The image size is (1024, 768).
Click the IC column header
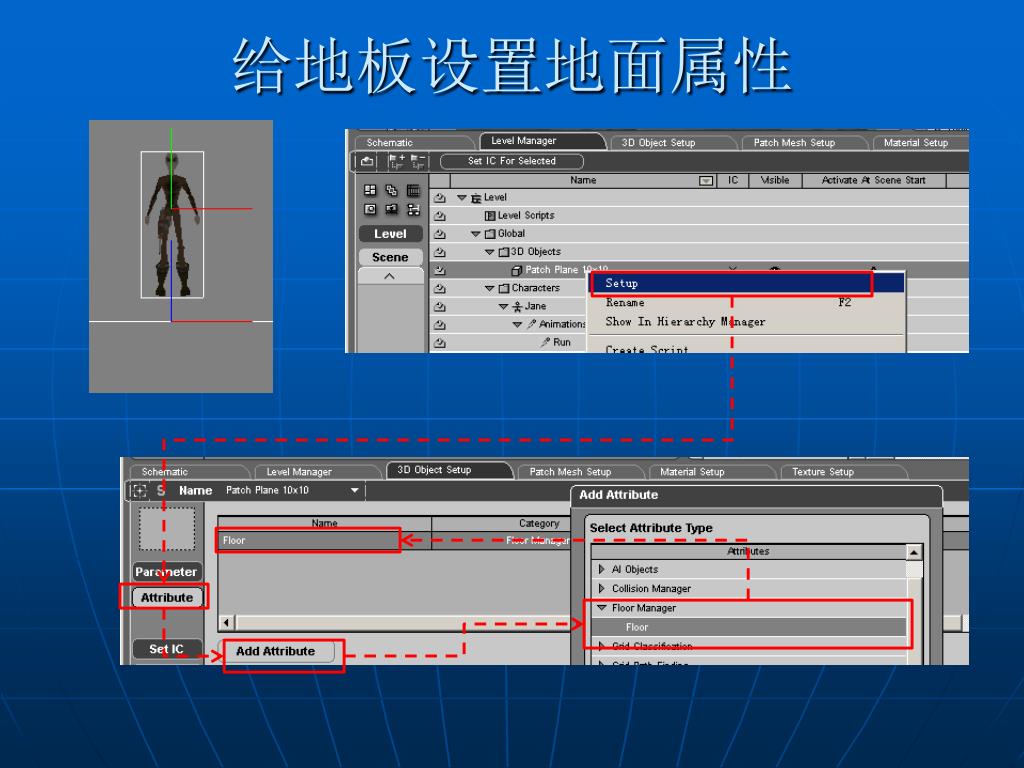(x=733, y=180)
